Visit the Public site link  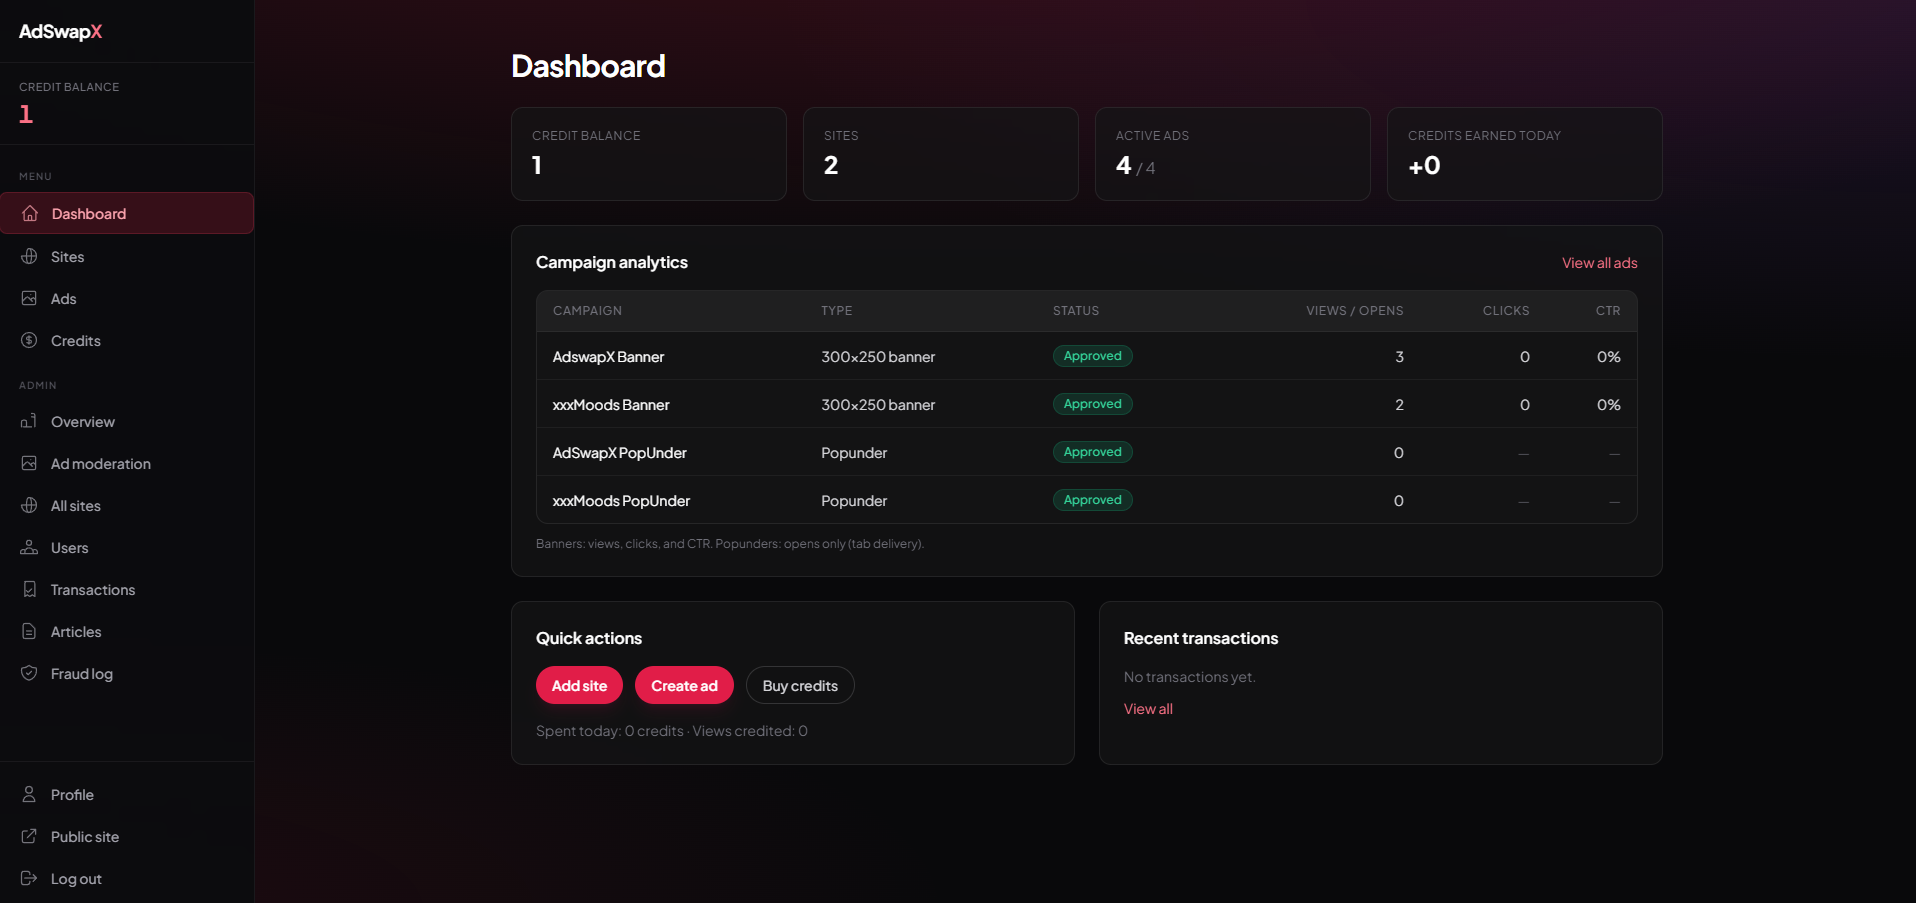127,836
